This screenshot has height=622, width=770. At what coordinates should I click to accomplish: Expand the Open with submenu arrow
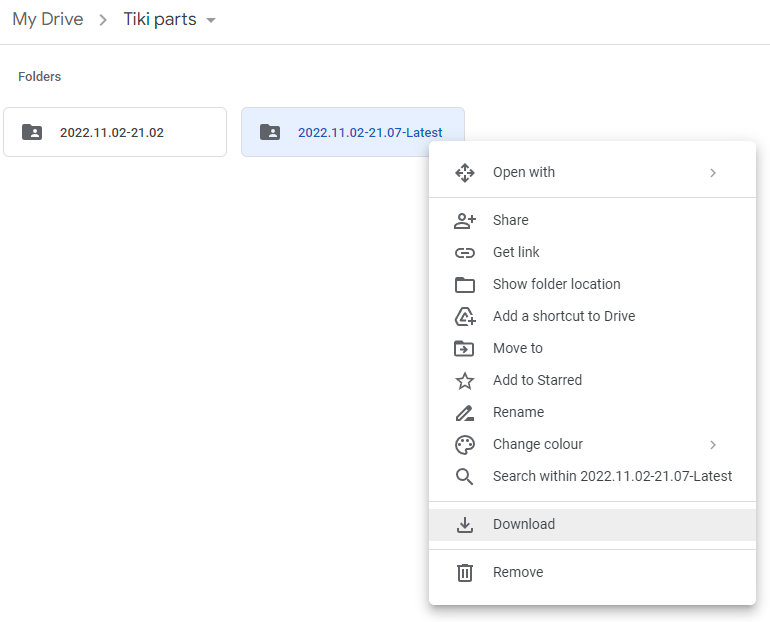pos(713,173)
